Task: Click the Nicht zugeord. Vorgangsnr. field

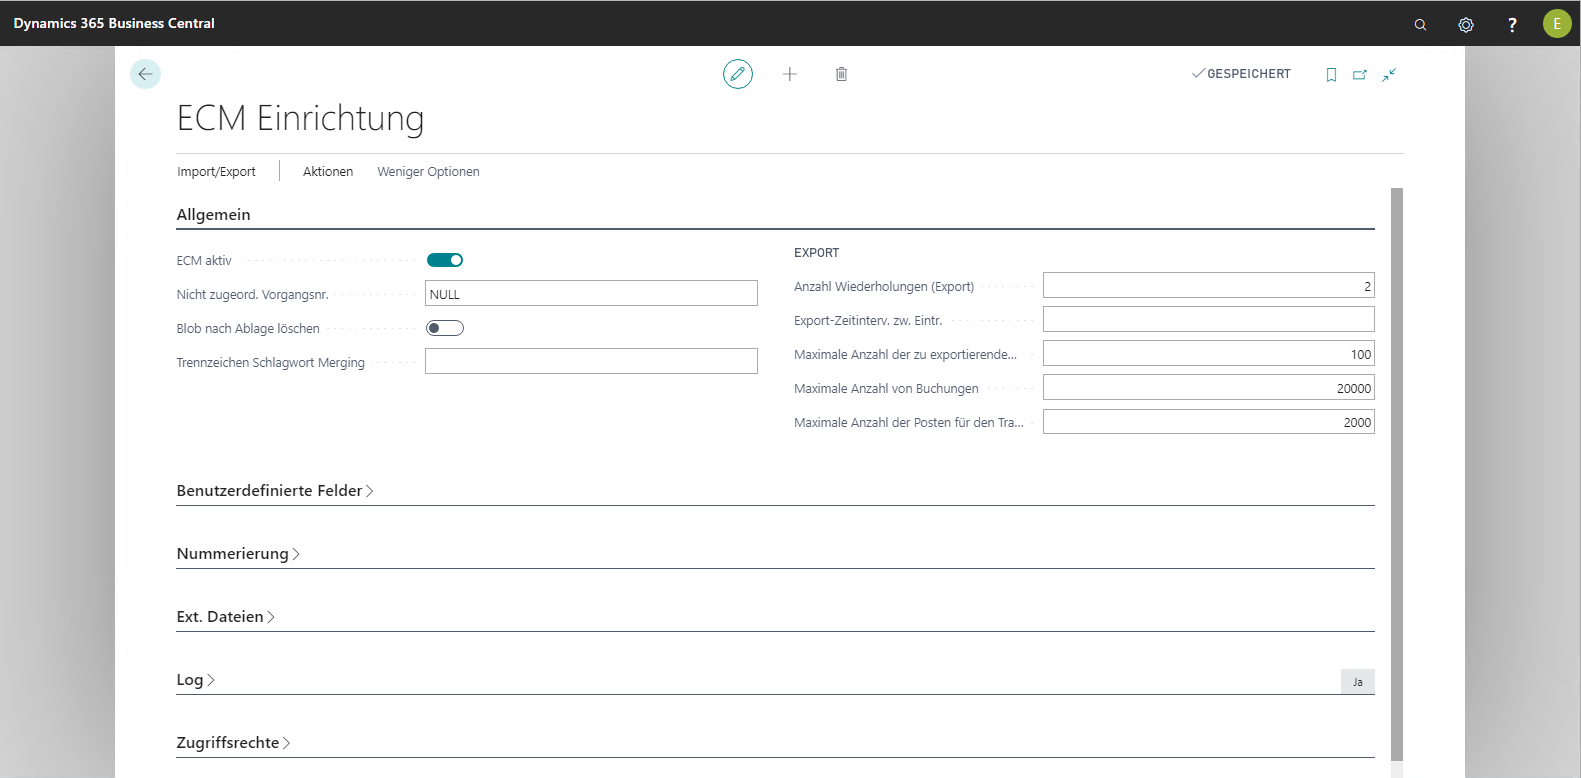Action: [591, 293]
